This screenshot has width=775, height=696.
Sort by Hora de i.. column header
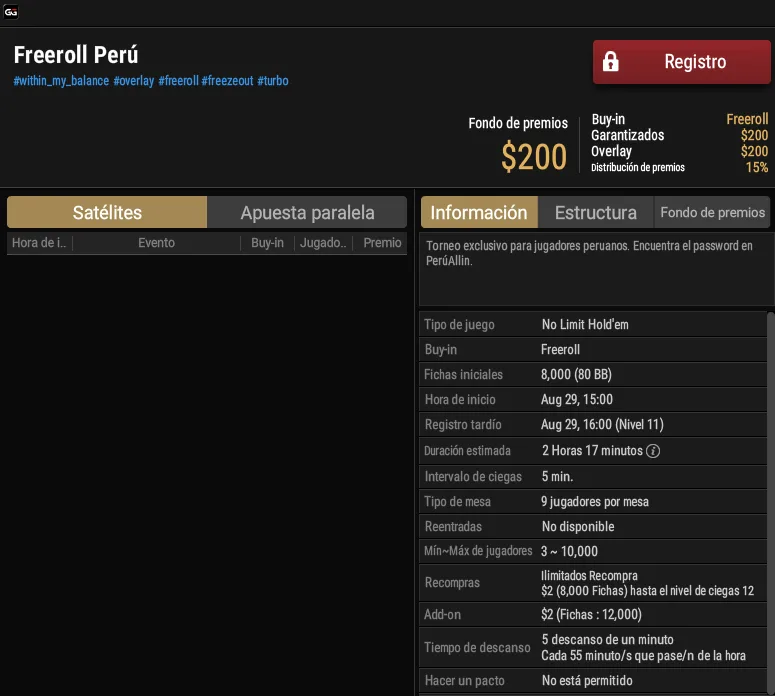(x=40, y=243)
